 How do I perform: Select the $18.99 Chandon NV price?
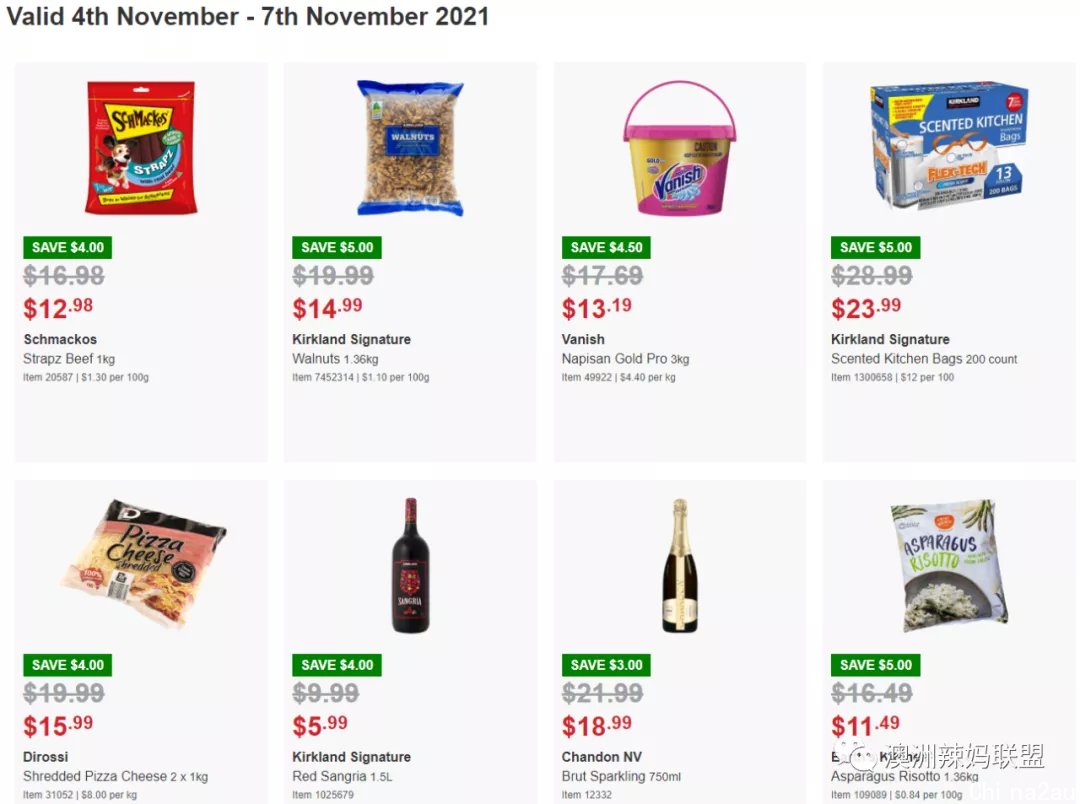(596, 725)
